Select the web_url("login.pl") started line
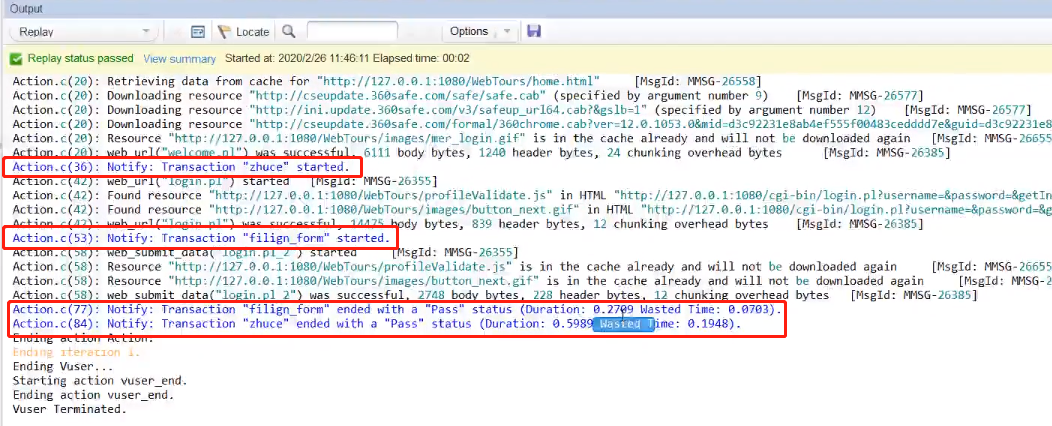The image size is (1052, 426). [x=225, y=181]
